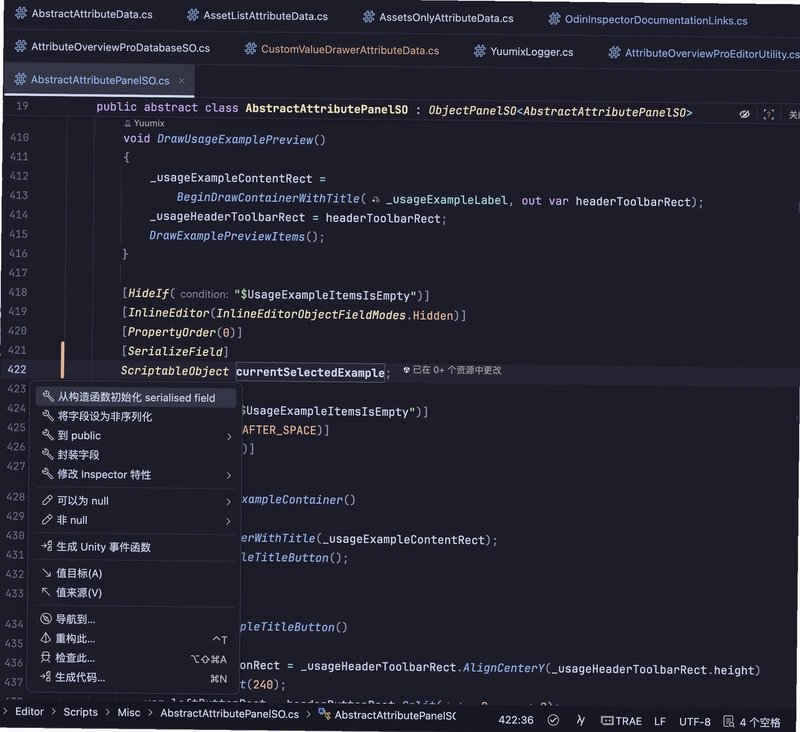Click '已在 0+ 个资源中更改' inlay hint
Screen dimensions: 800x732
tap(452, 370)
